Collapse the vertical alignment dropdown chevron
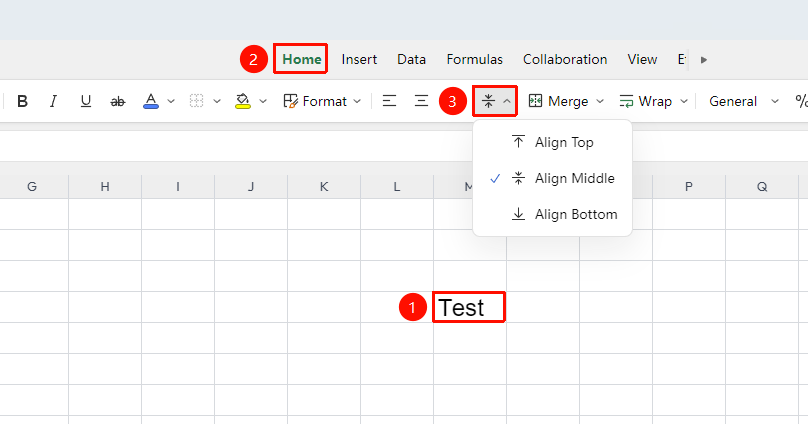The height and width of the screenshot is (424, 808). pyautogui.click(x=507, y=101)
